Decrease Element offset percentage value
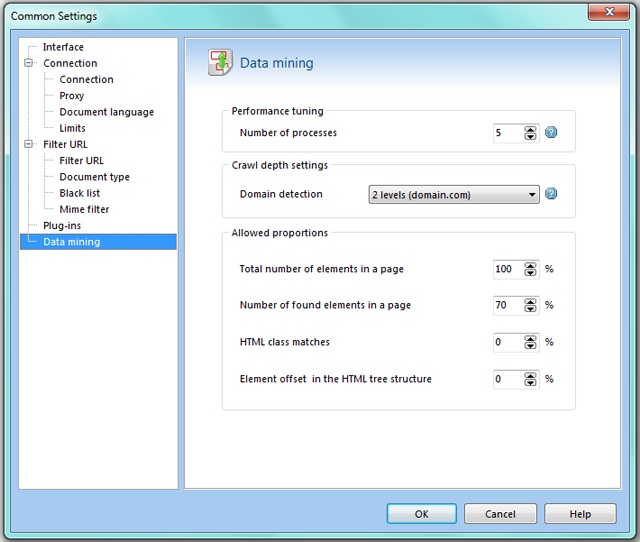The image size is (640, 542). pos(530,382)
